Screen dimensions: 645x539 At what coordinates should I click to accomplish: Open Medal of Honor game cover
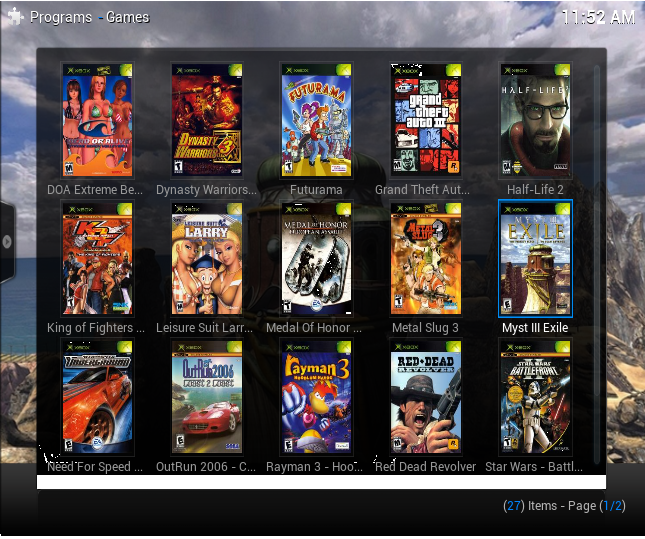(316, 259)
